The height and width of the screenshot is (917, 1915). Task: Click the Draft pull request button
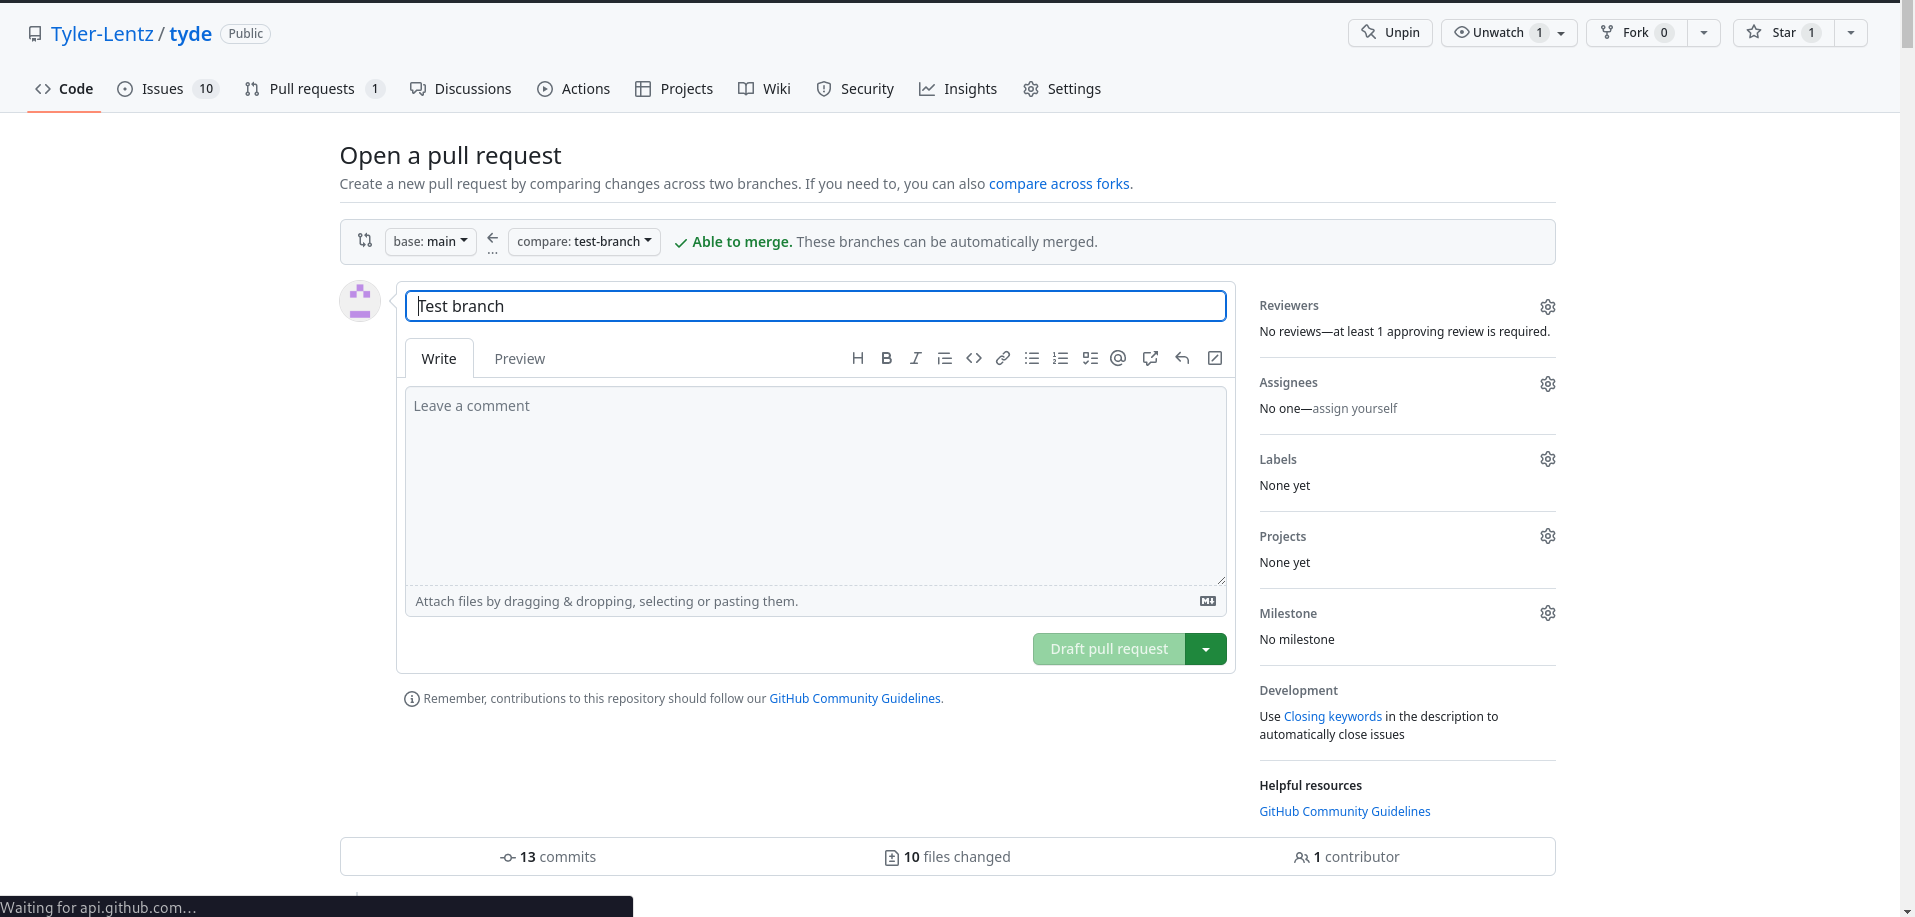click(1108, 649)
